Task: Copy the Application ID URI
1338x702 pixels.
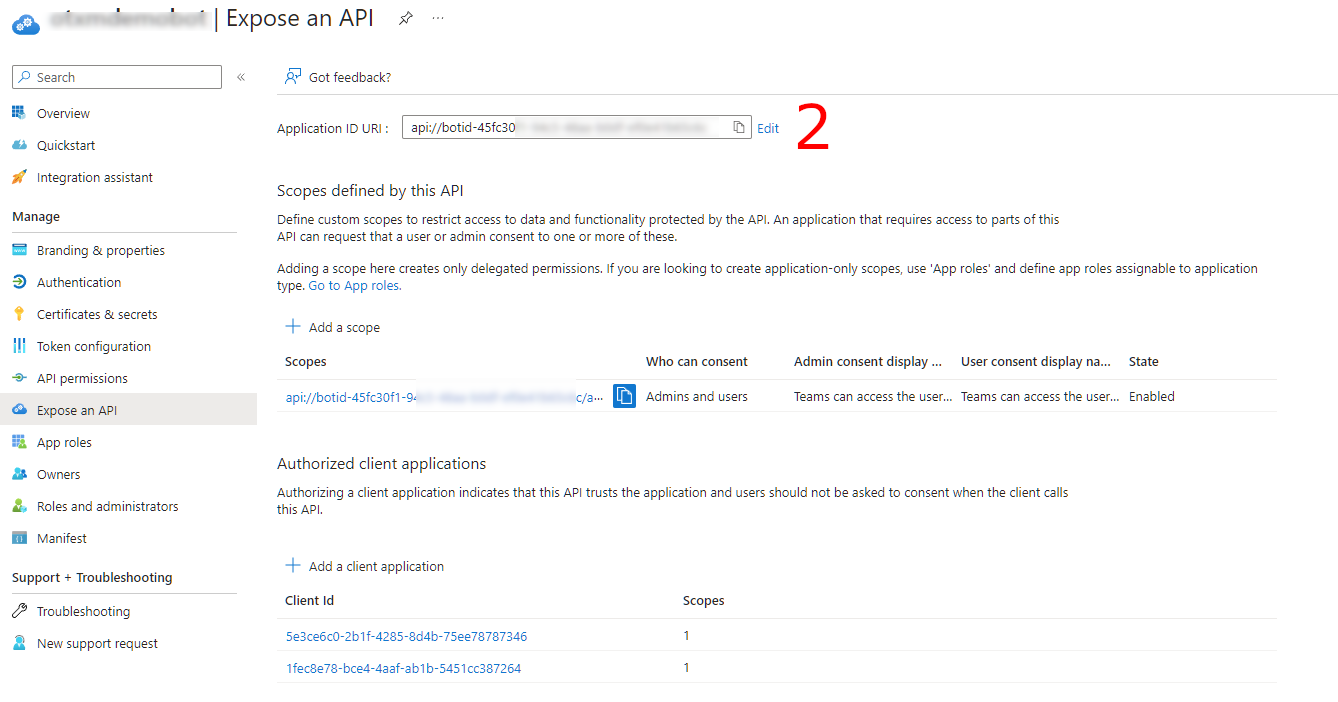Action: coord(737,127)
